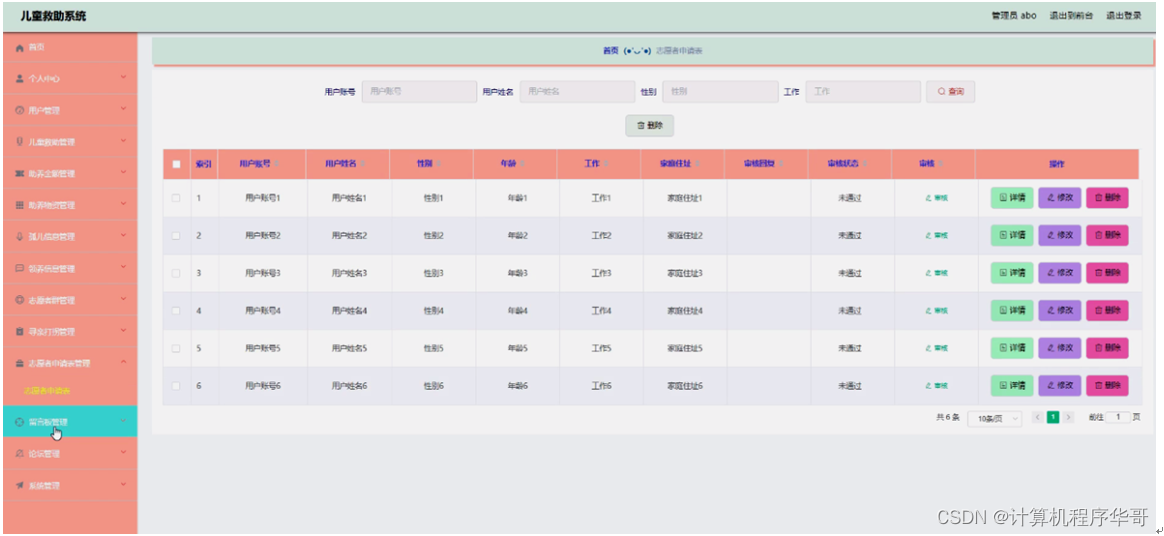Sort by 用户账号 column sort icon

point(276,164)
